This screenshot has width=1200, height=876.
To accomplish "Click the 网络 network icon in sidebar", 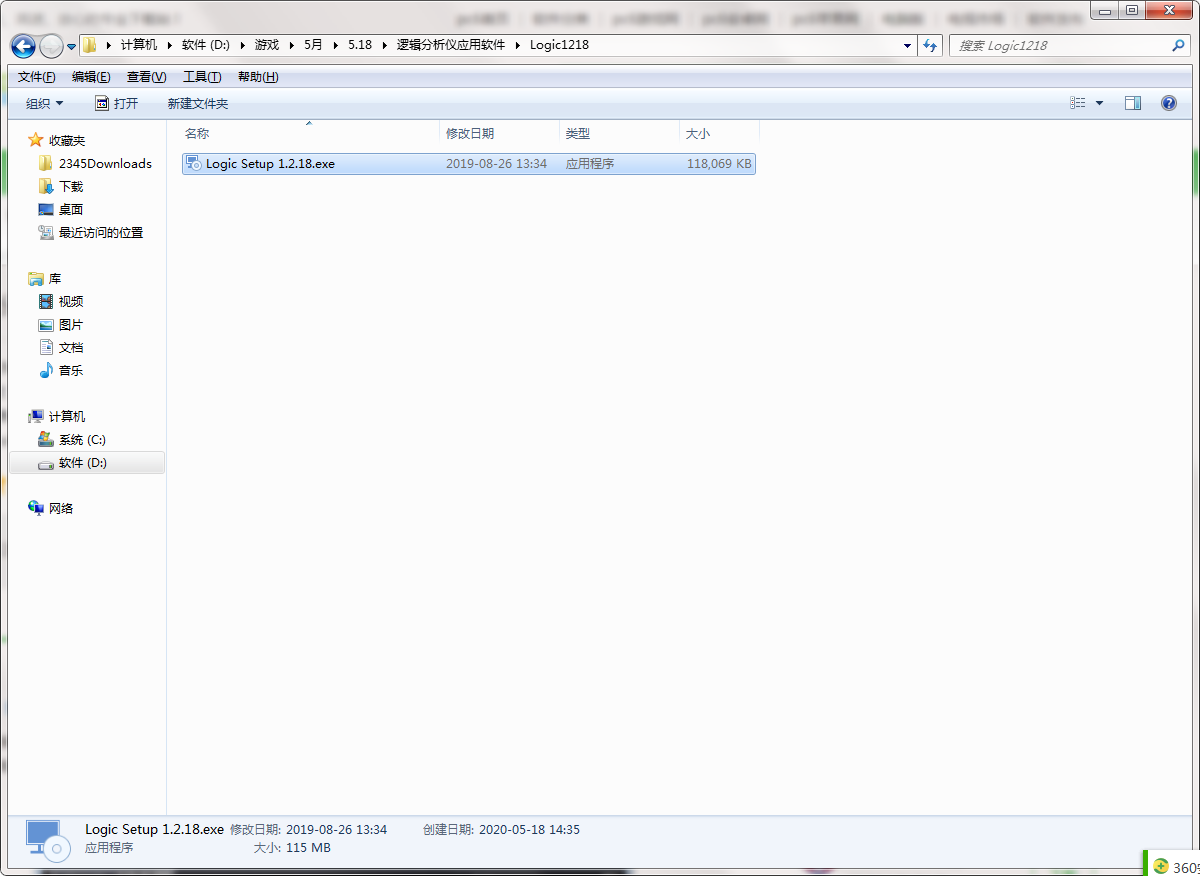I will coord(60,509).
